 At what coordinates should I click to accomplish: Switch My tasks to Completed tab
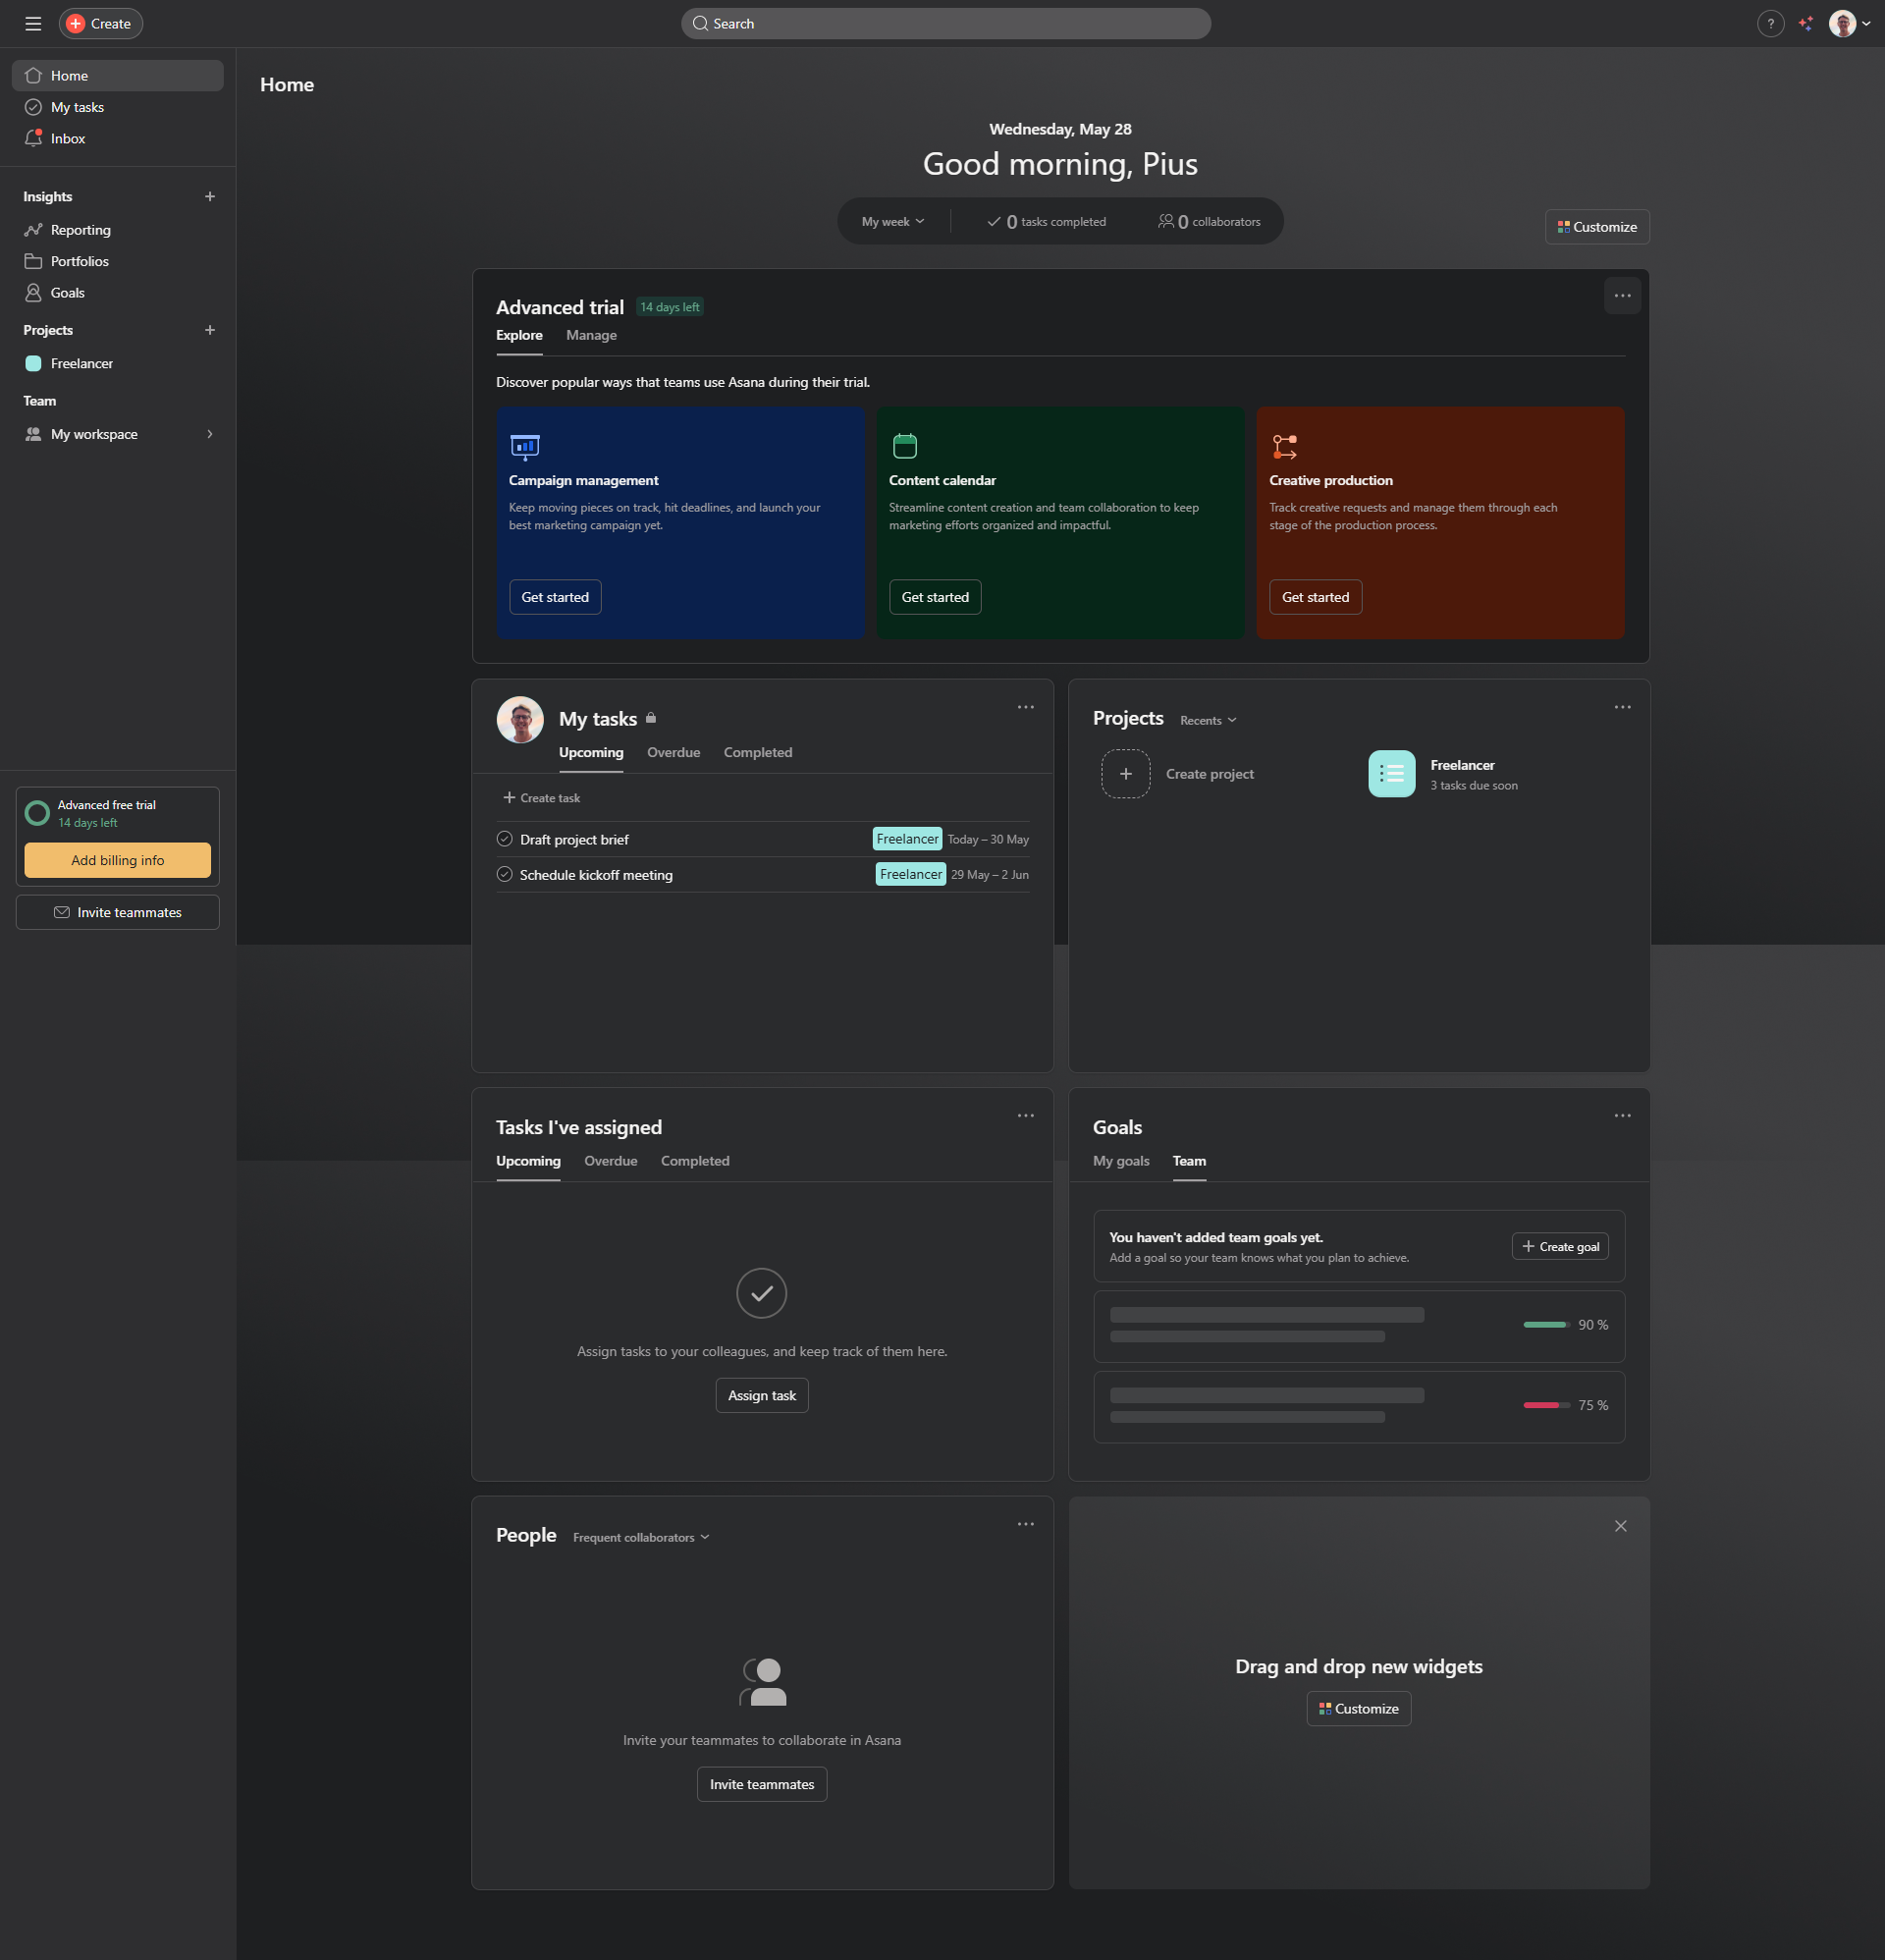click(758, 752)
